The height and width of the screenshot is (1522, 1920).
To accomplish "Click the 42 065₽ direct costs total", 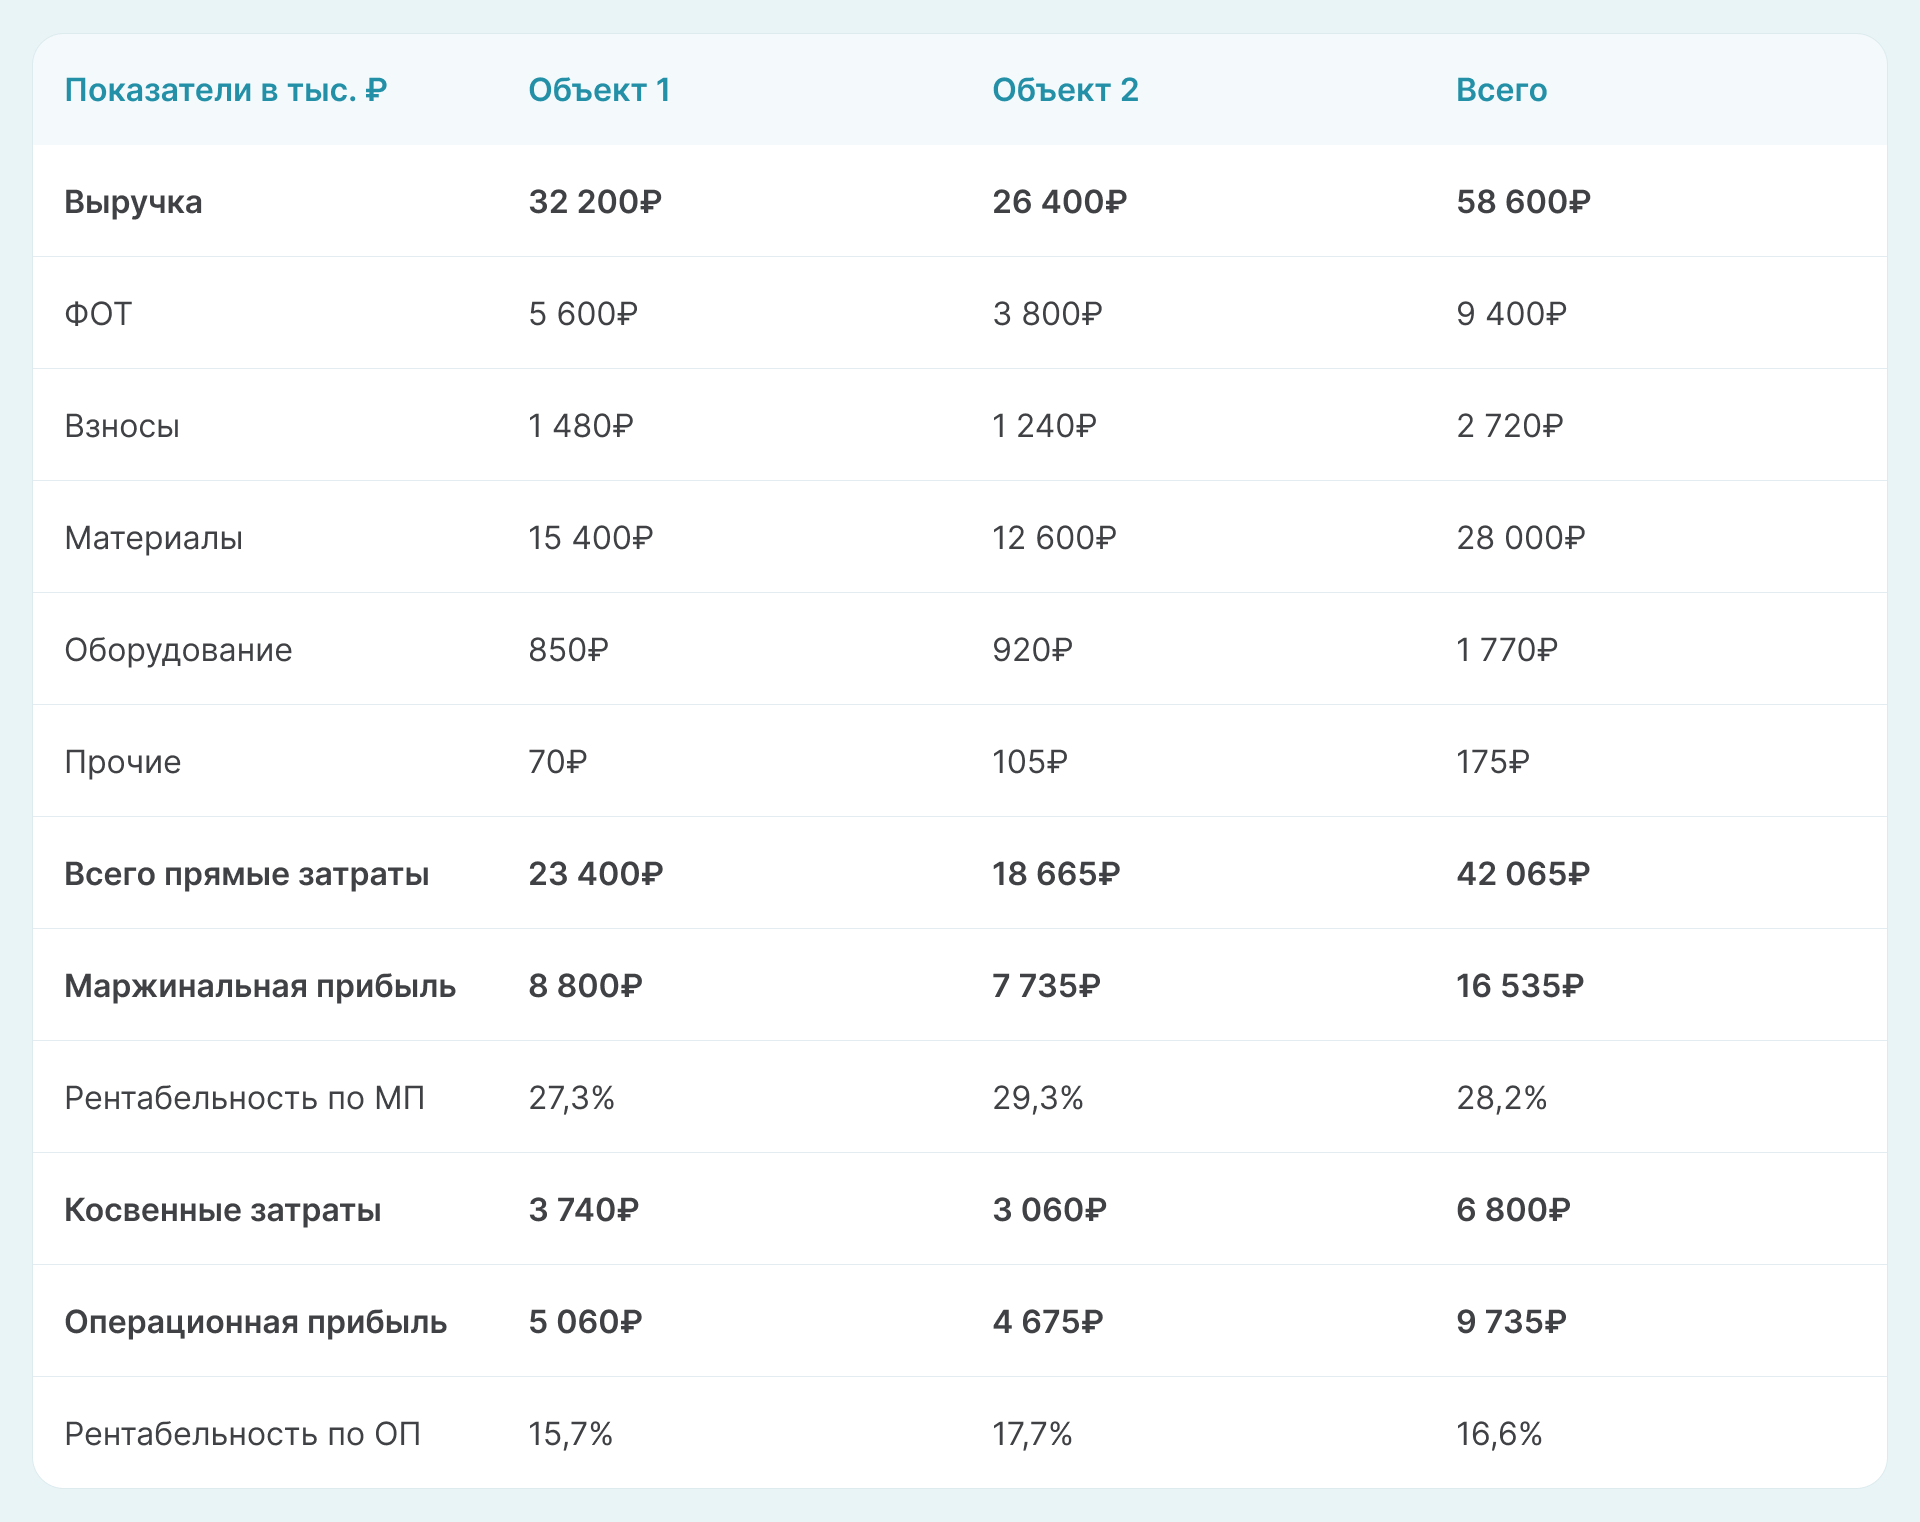I will coord(1522,874).
